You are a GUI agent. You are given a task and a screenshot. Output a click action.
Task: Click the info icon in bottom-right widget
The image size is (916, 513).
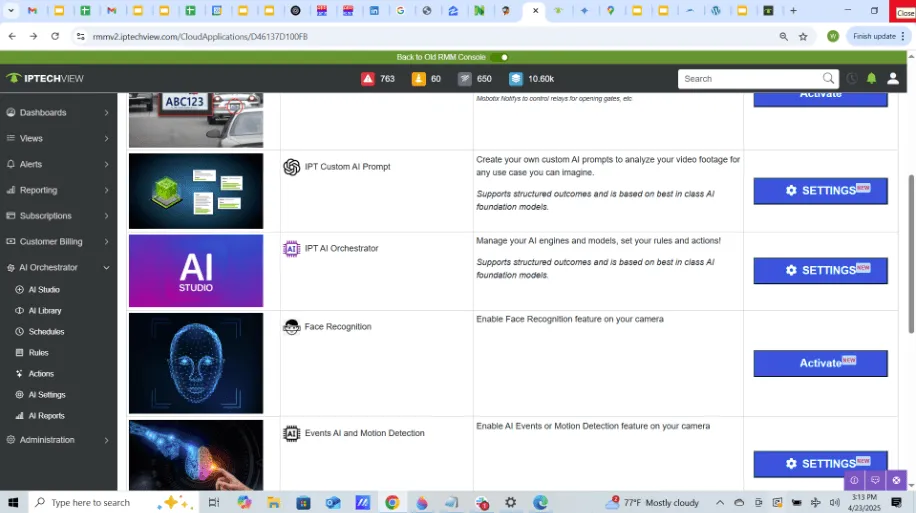pyautogui.click(x=854, y=480)
